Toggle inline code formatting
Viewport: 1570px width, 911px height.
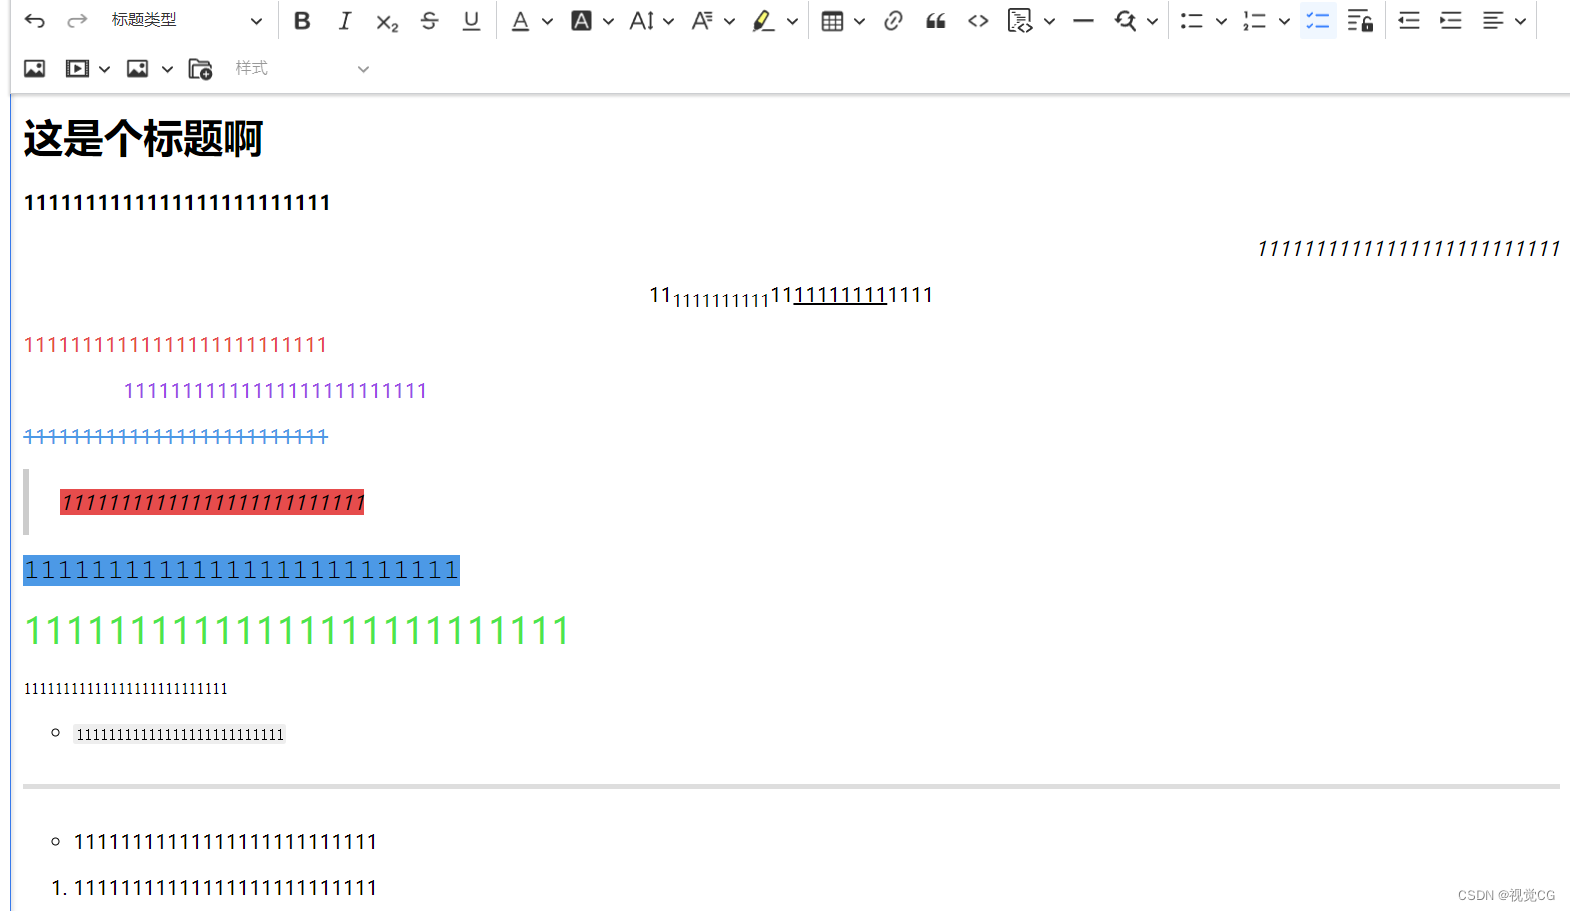[978, 21]
